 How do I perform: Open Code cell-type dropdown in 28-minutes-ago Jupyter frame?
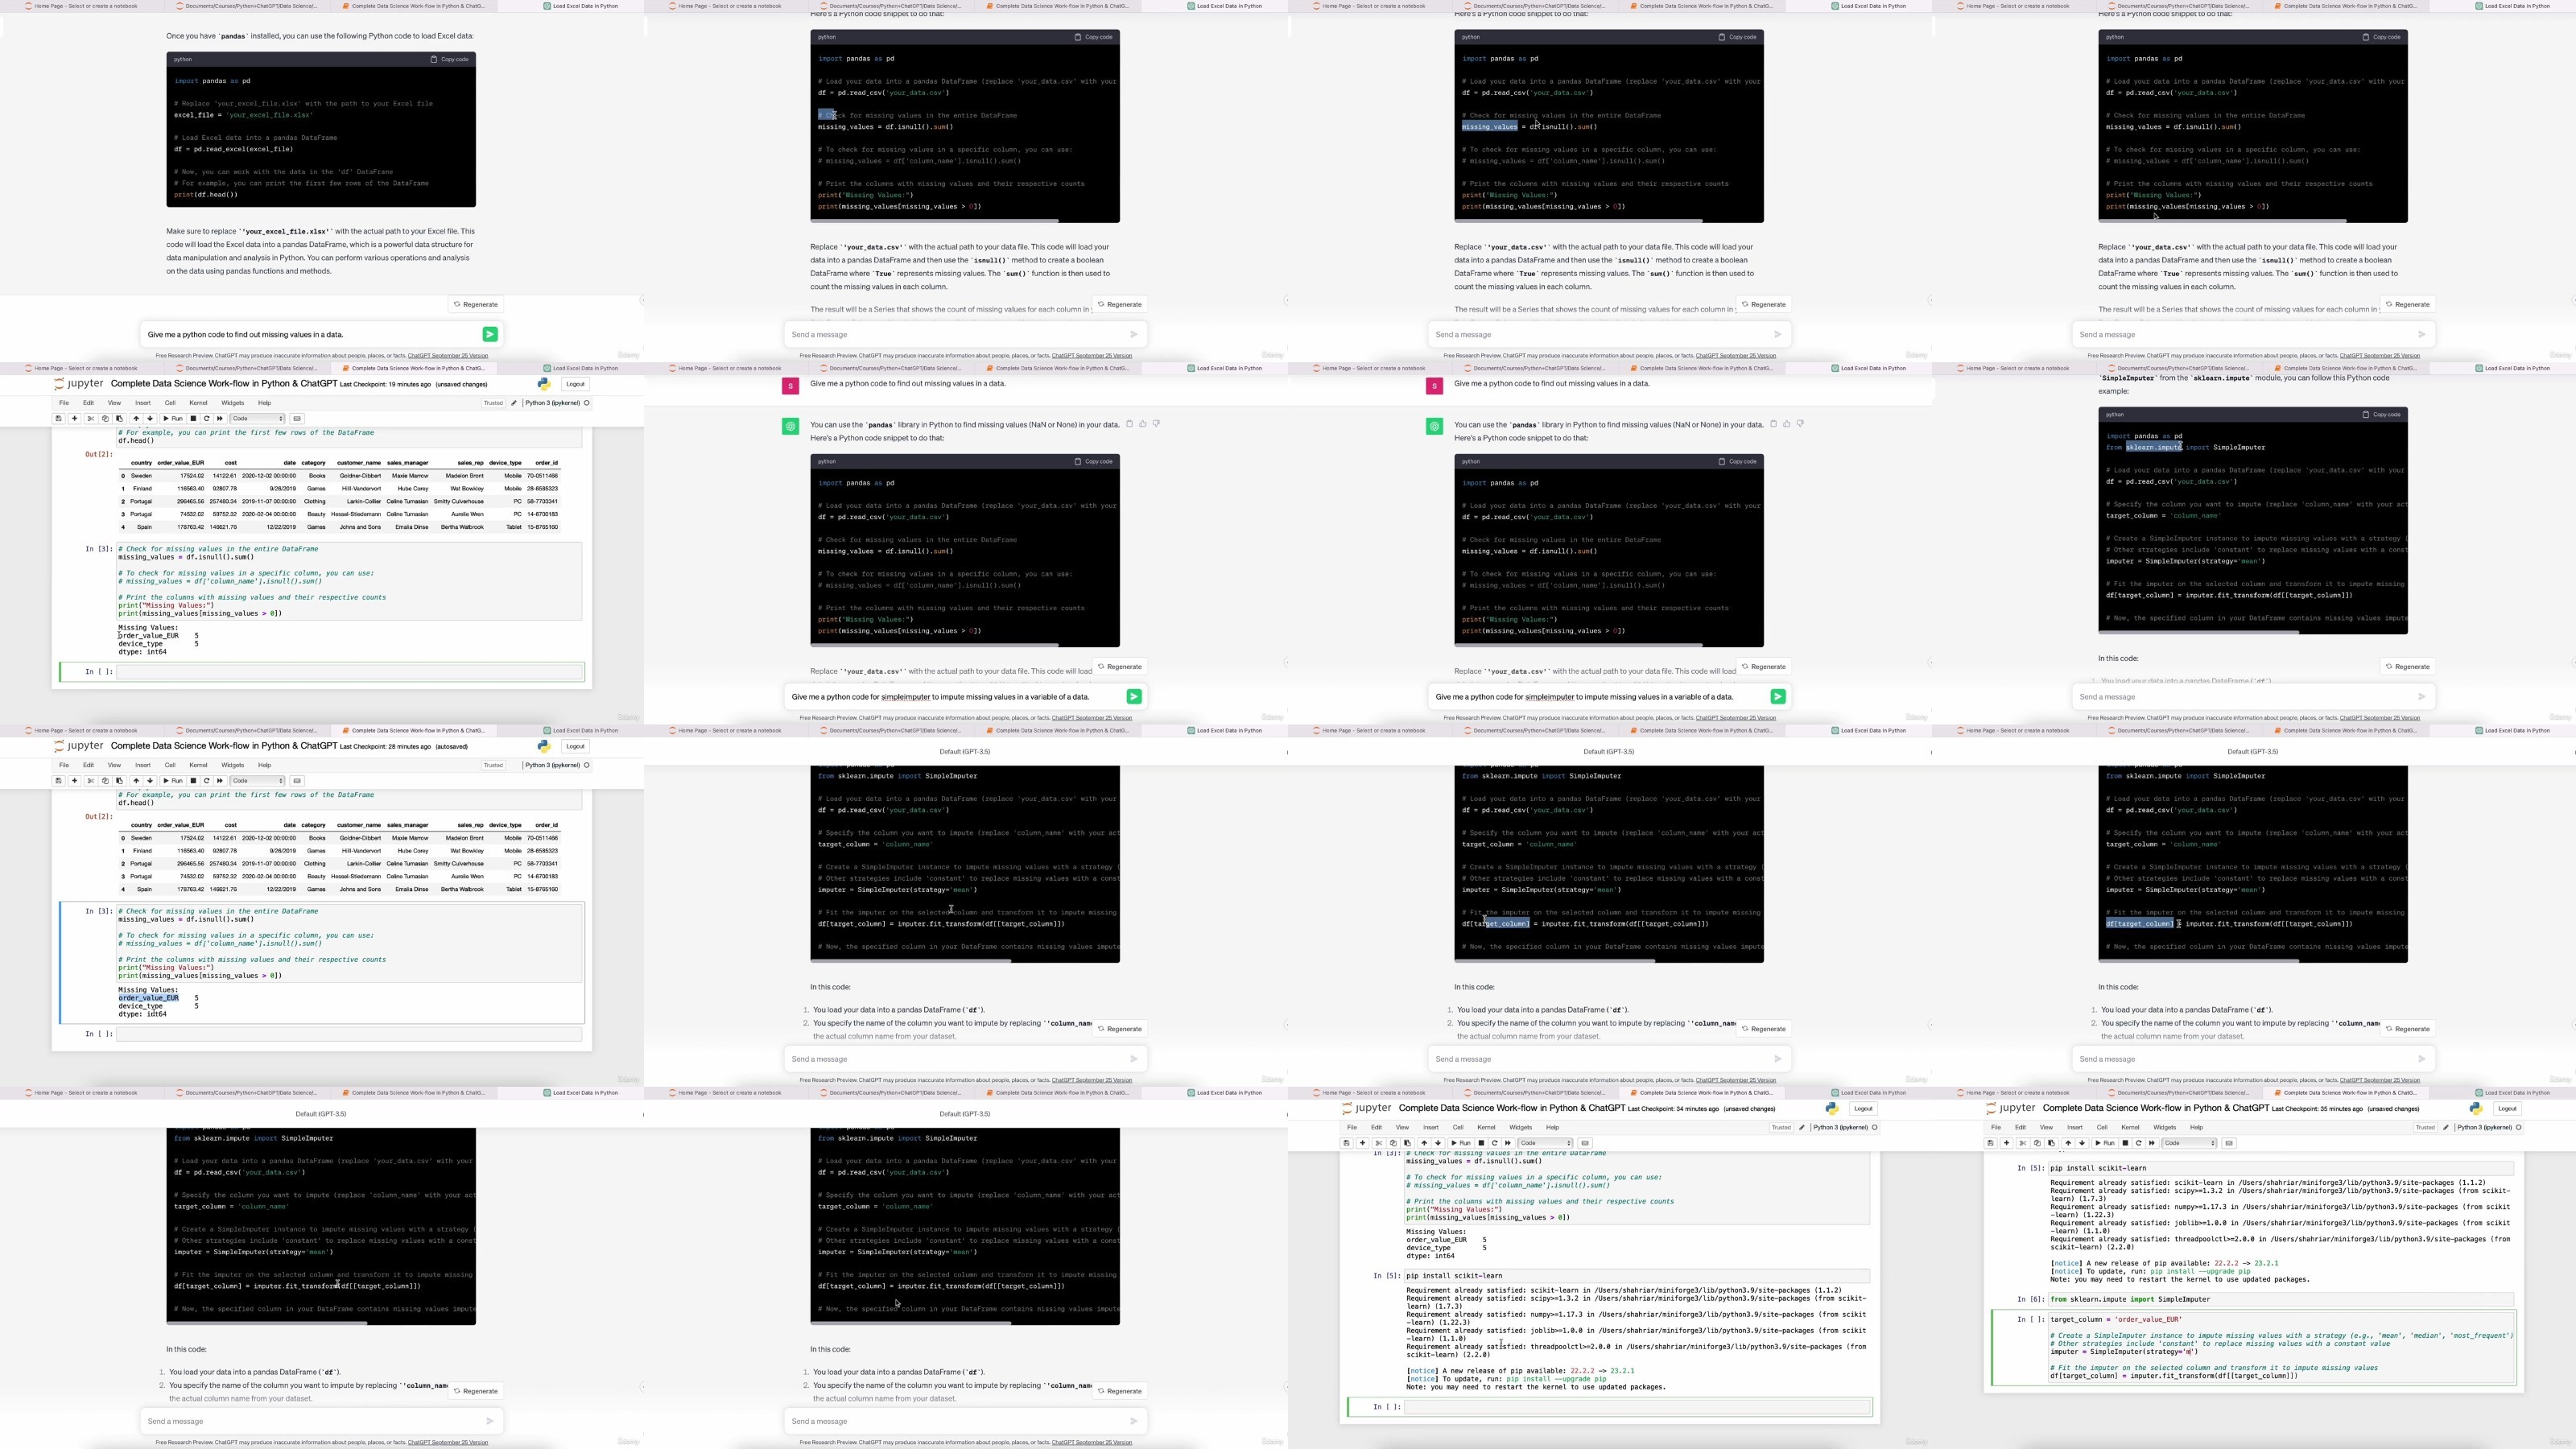coord(258,781)
